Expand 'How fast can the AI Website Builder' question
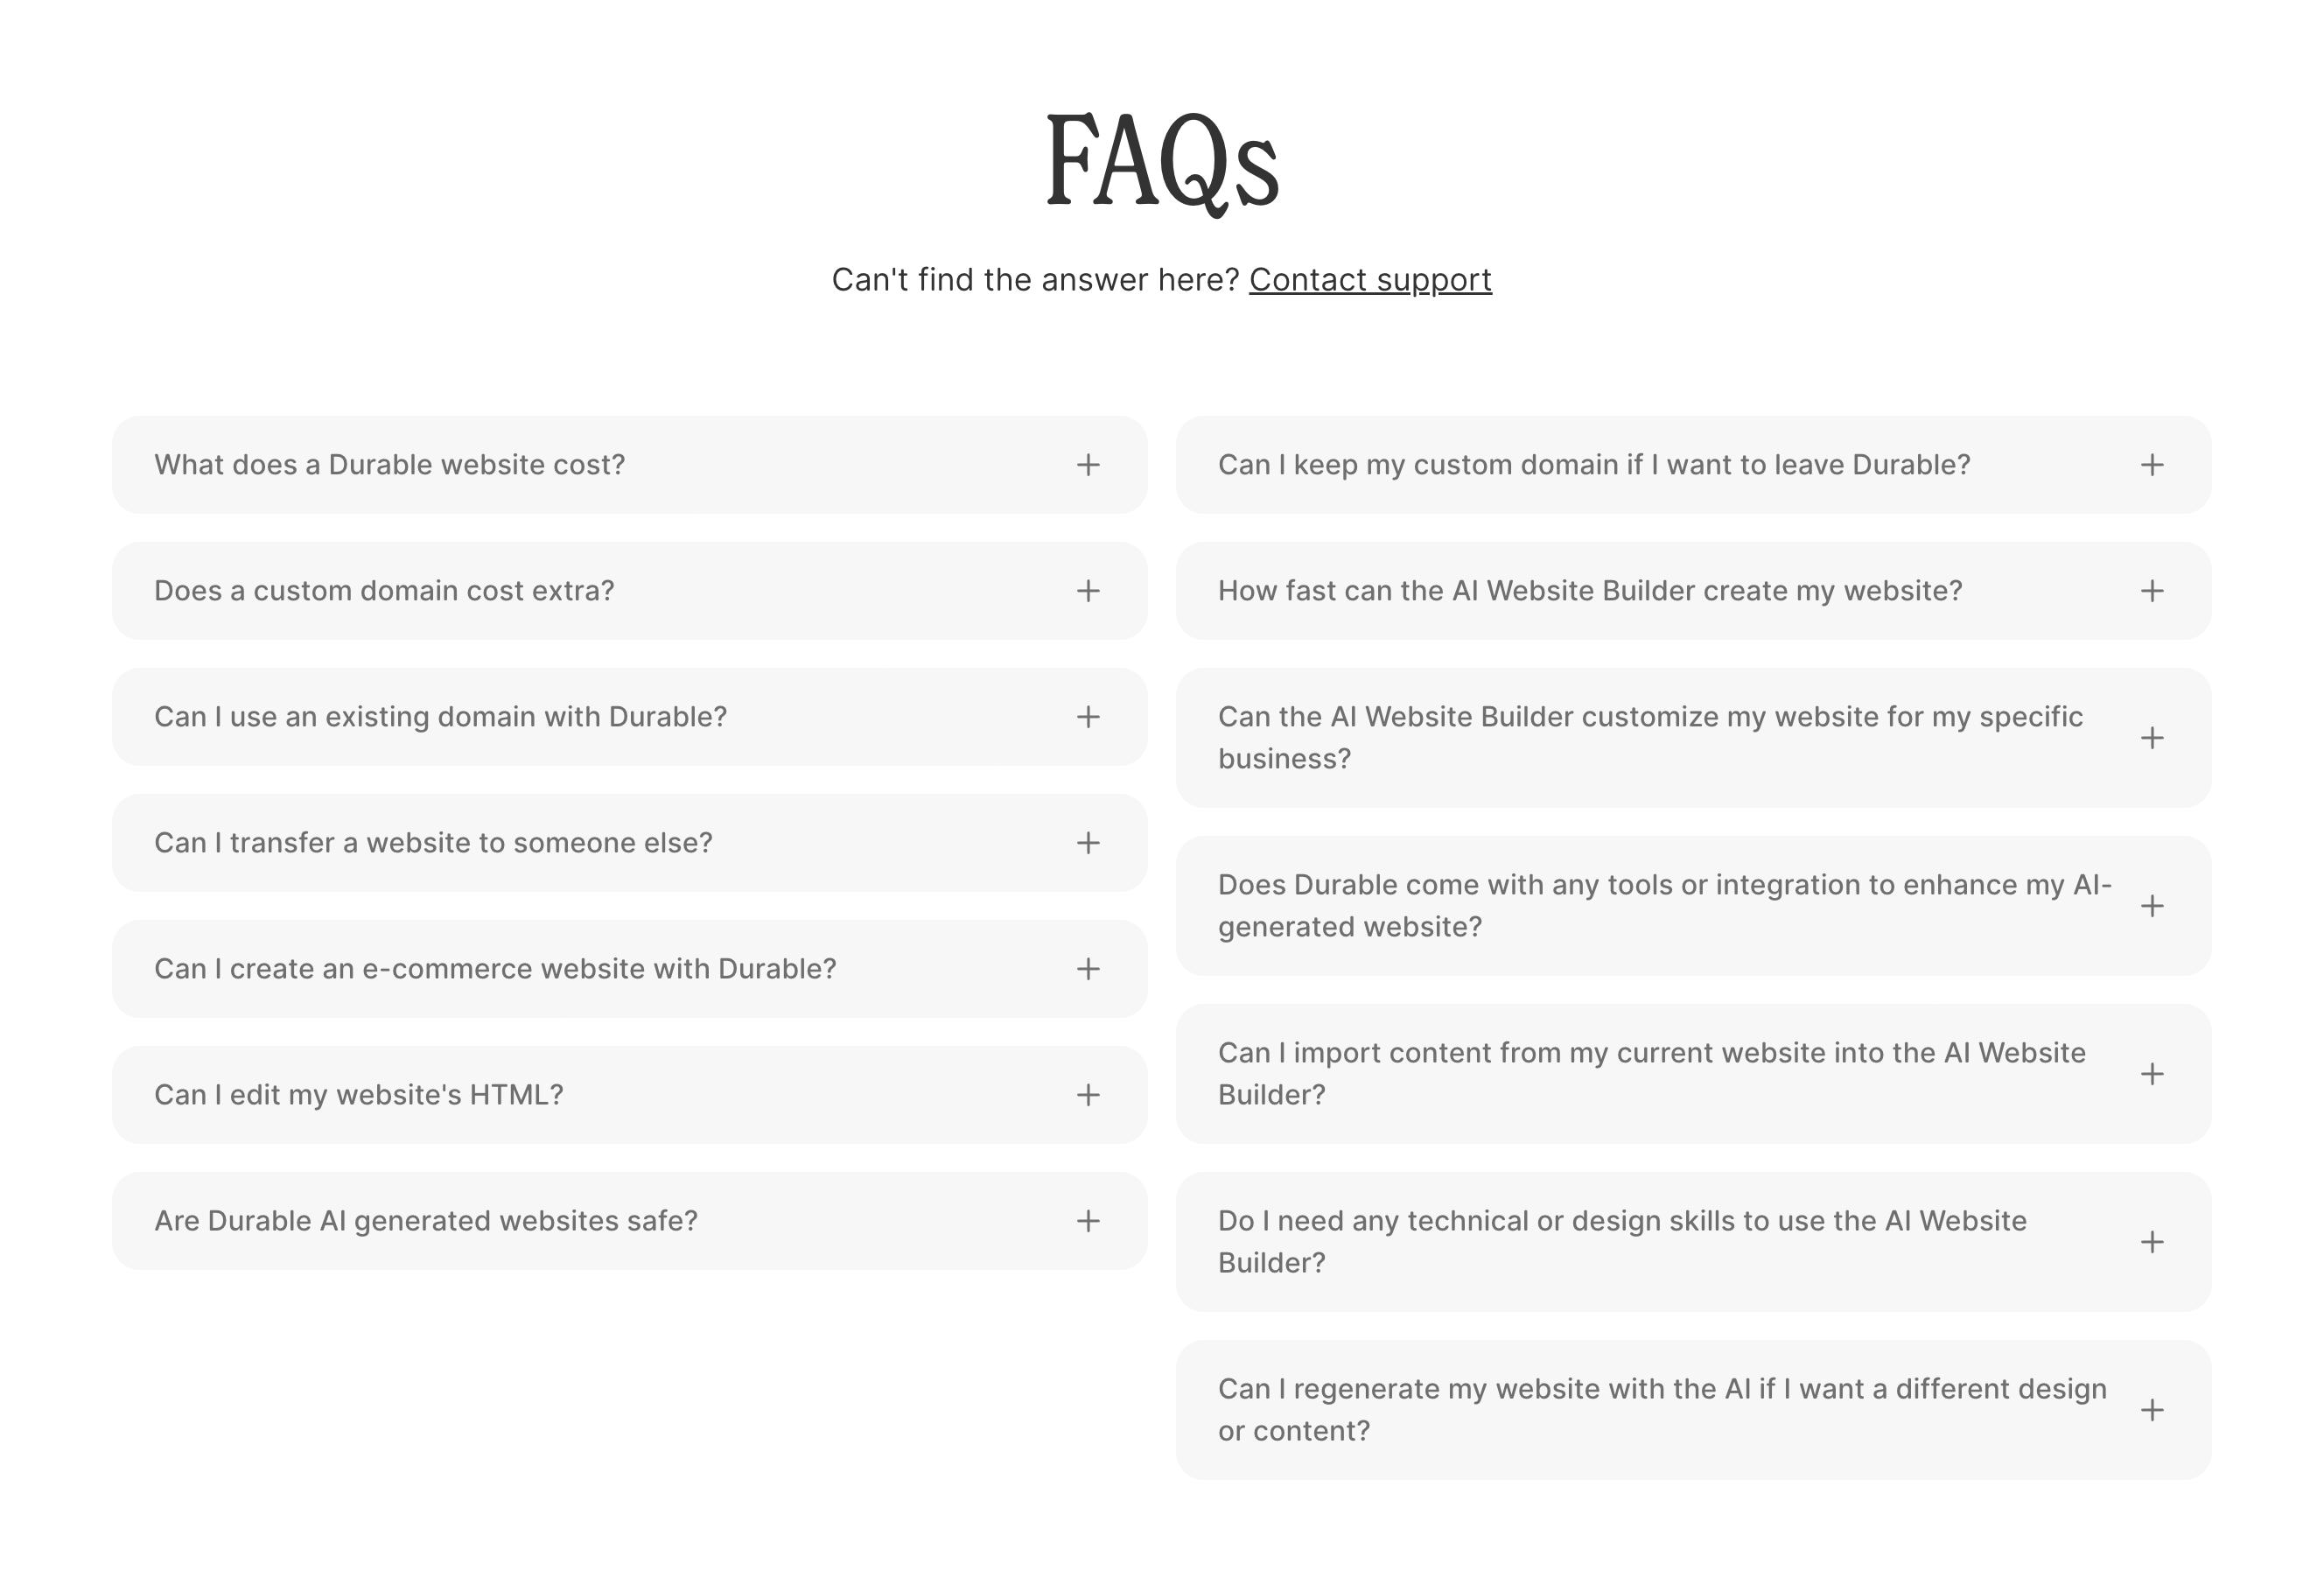Image resolution: width=2324 pixels, height=1592 pixels. [1590, 591]
